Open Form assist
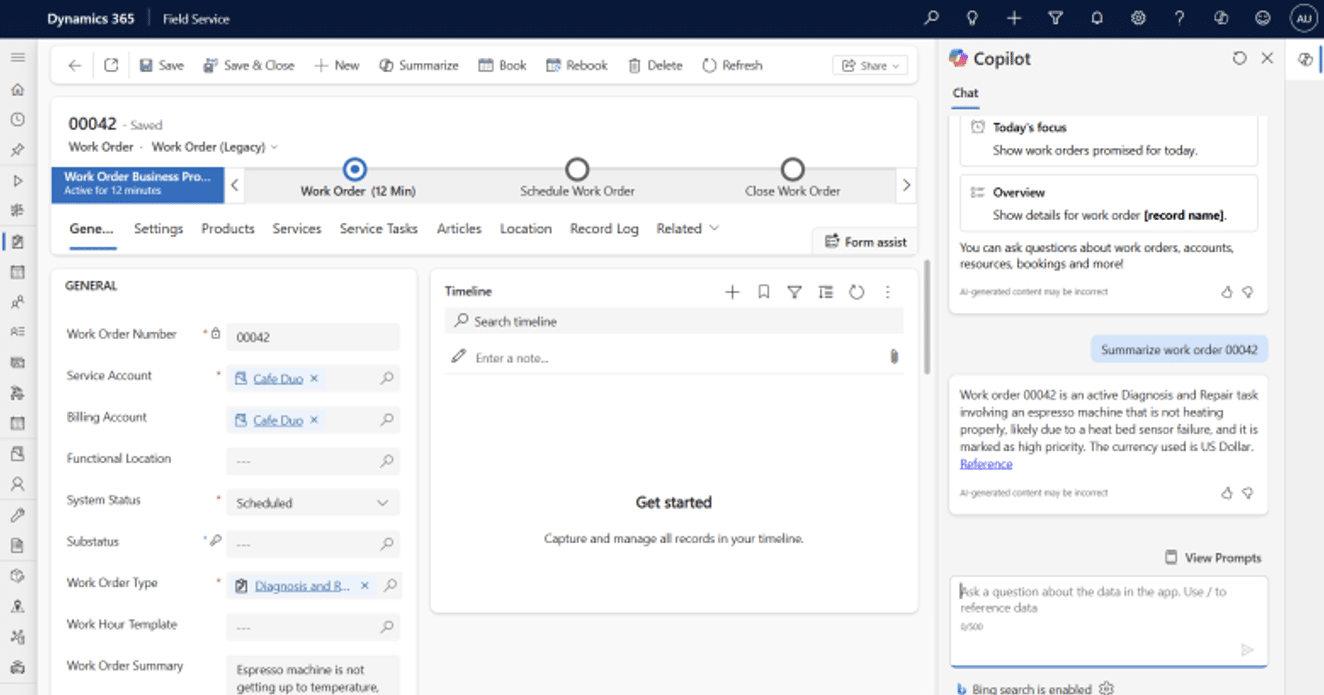This screenshot has height=695, width=1324. coord(865,242)
